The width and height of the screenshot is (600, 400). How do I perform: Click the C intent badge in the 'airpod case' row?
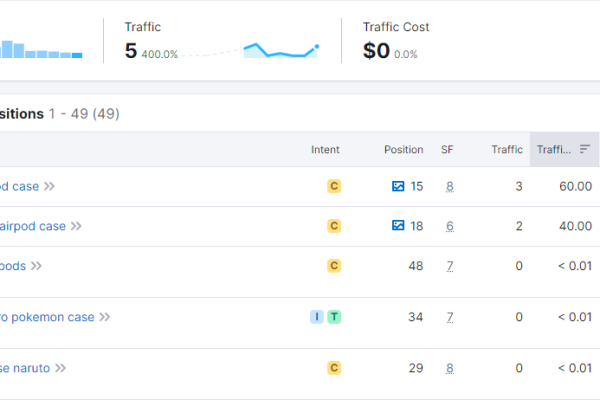pyautogui.click(x=334, y=226)
